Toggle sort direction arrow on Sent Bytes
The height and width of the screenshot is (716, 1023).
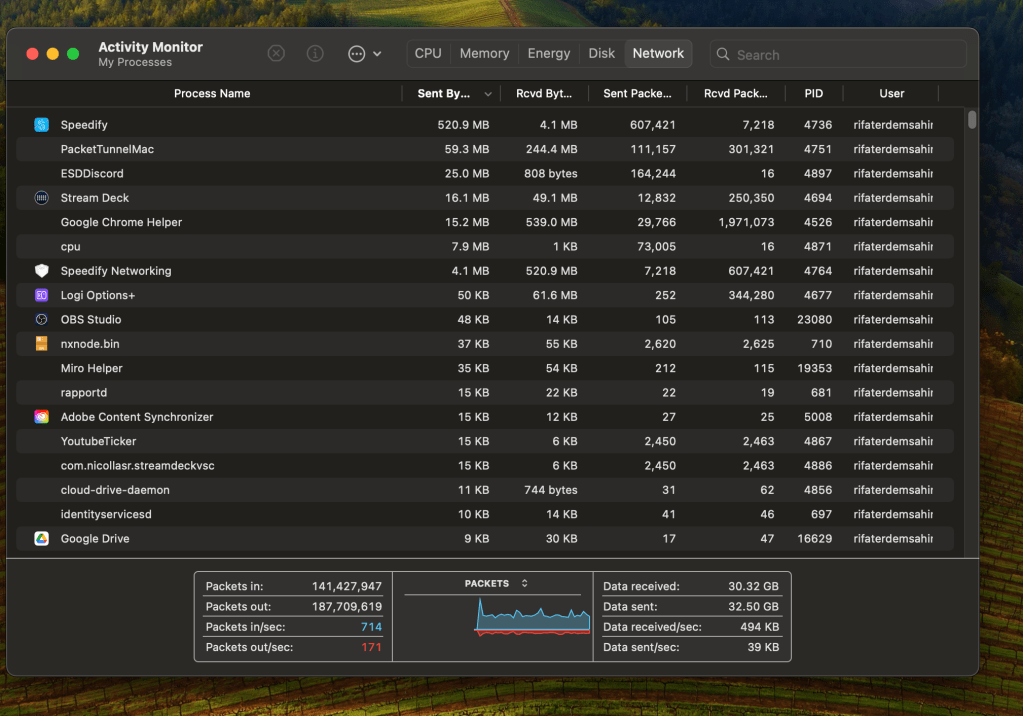(x=488, y=94)
